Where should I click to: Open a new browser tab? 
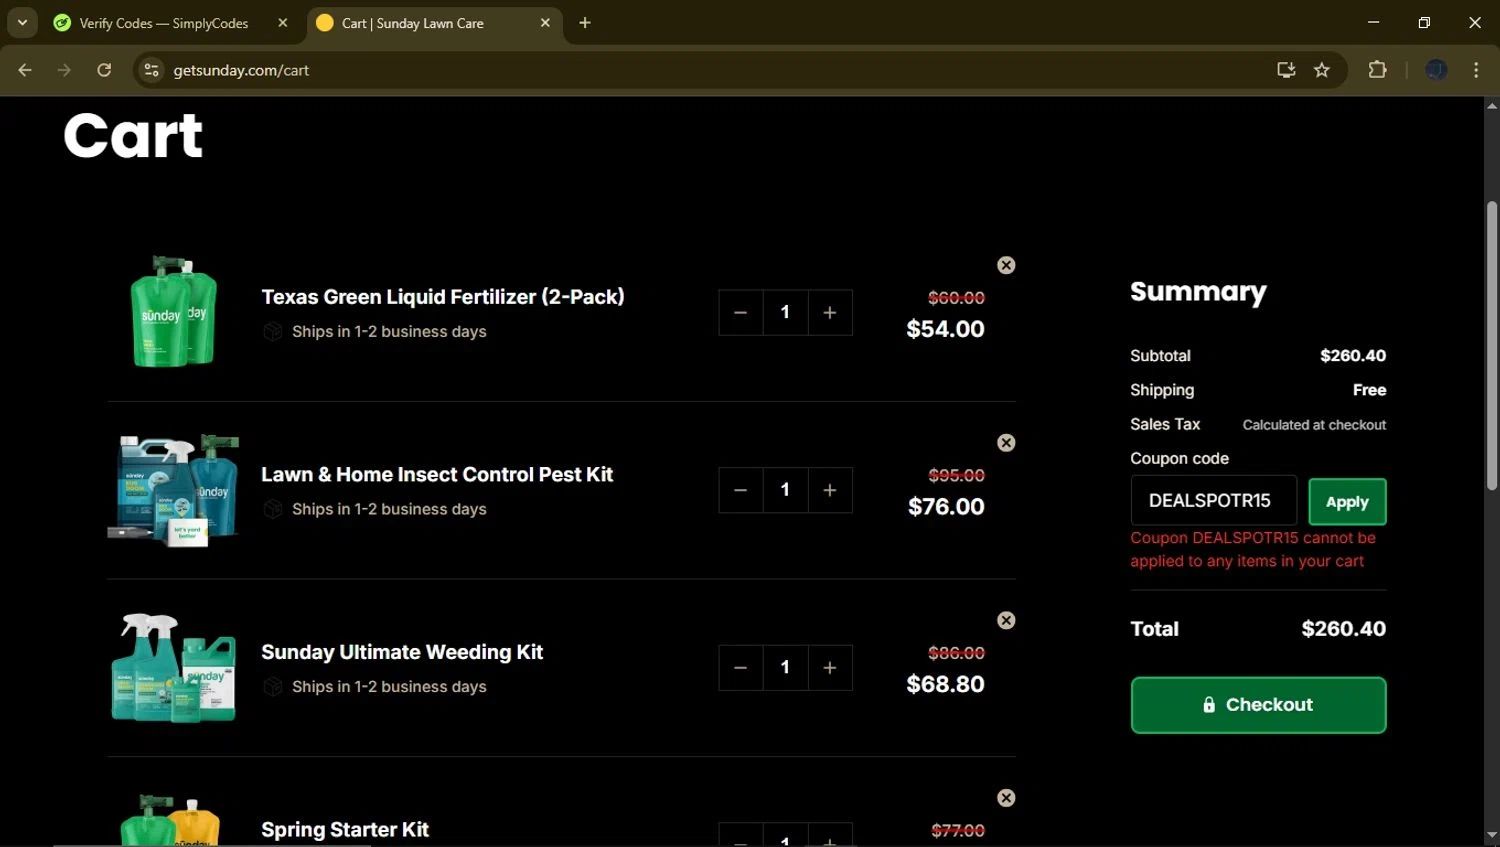[585, 23]
